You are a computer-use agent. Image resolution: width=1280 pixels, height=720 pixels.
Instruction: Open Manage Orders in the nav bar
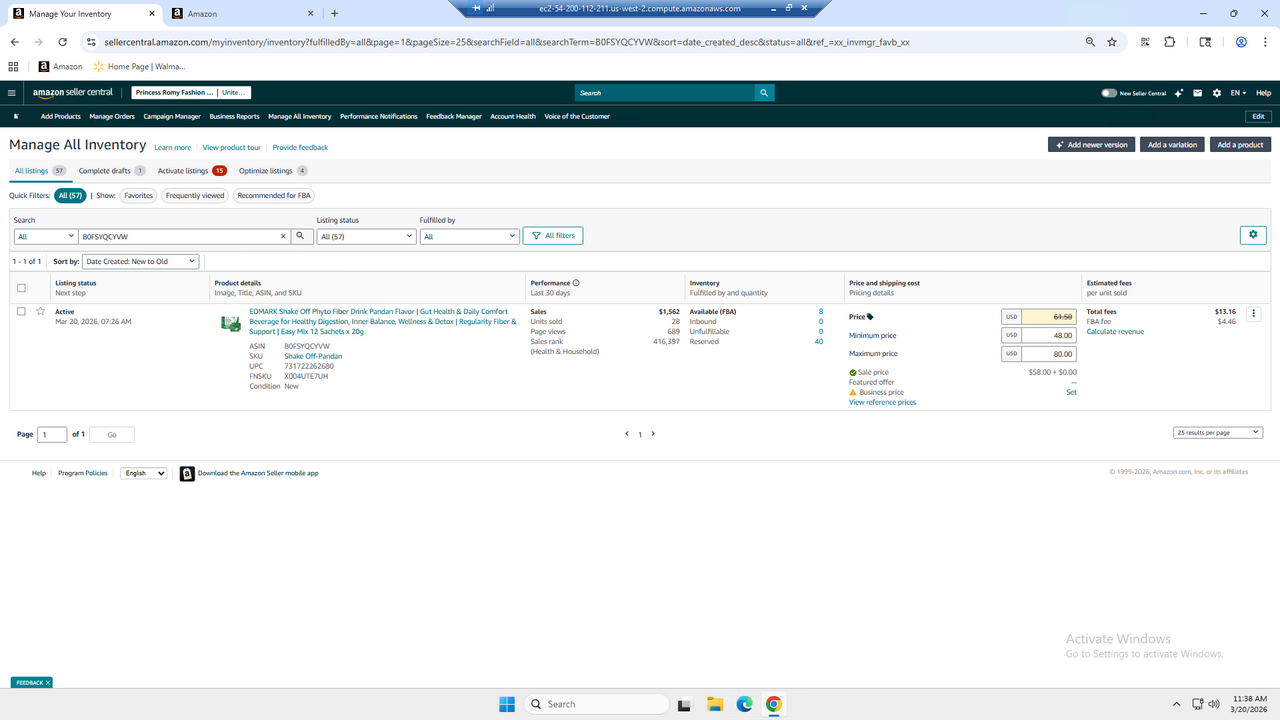(112, 116)
